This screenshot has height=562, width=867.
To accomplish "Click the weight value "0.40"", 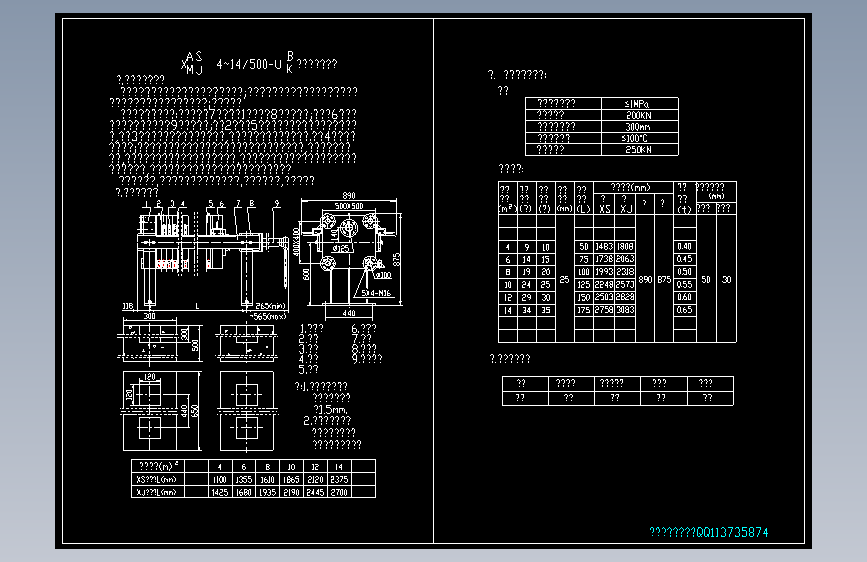I will point(685,247).
